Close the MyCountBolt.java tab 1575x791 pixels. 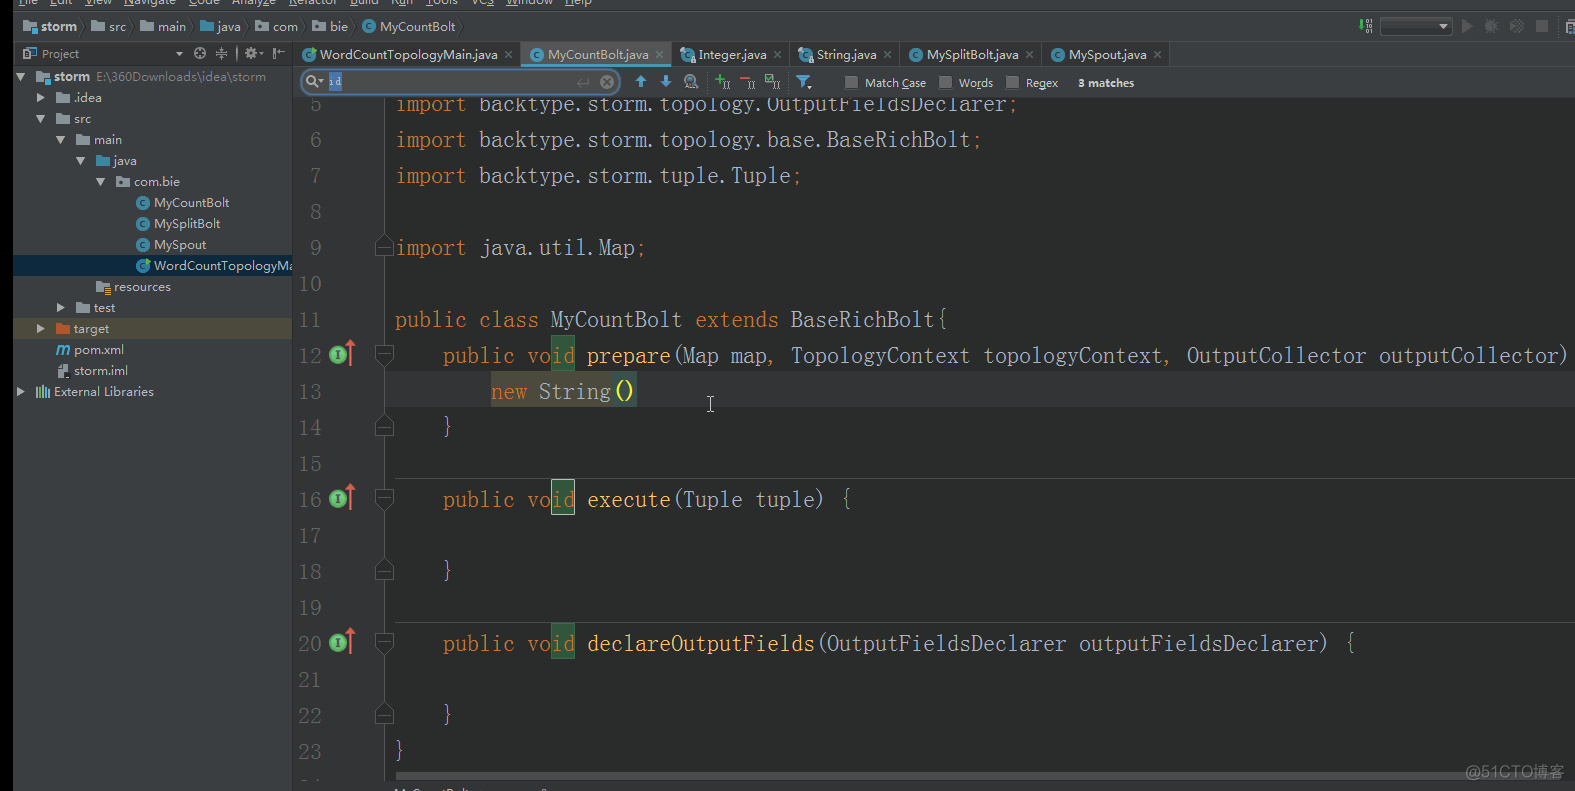660,55
